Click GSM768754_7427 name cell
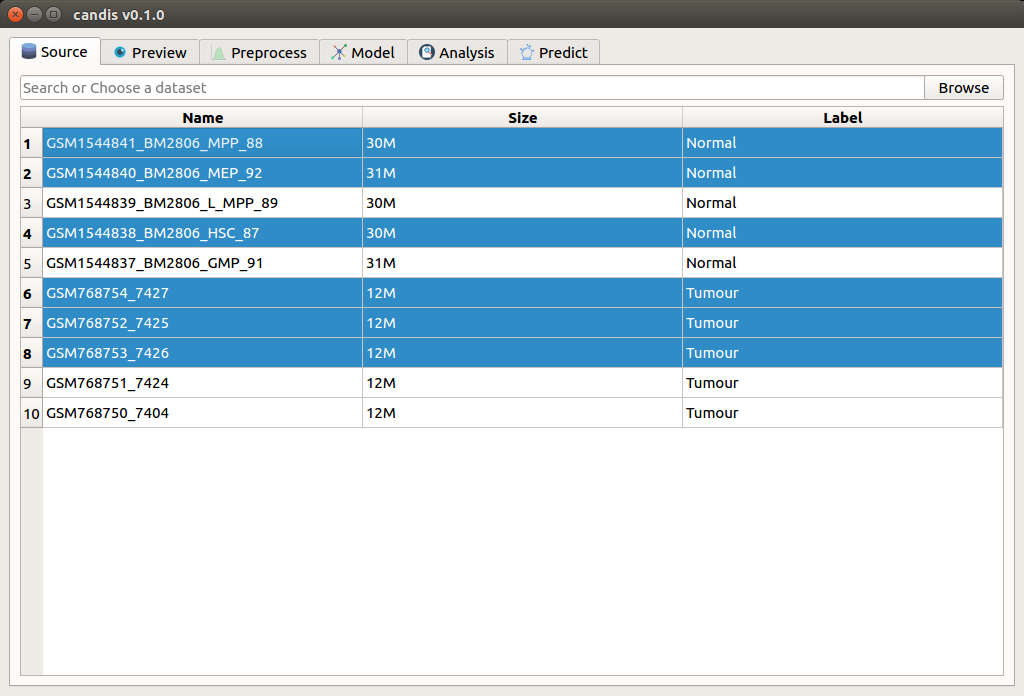This screenshot has width=1024, height=696. point(202,293)
